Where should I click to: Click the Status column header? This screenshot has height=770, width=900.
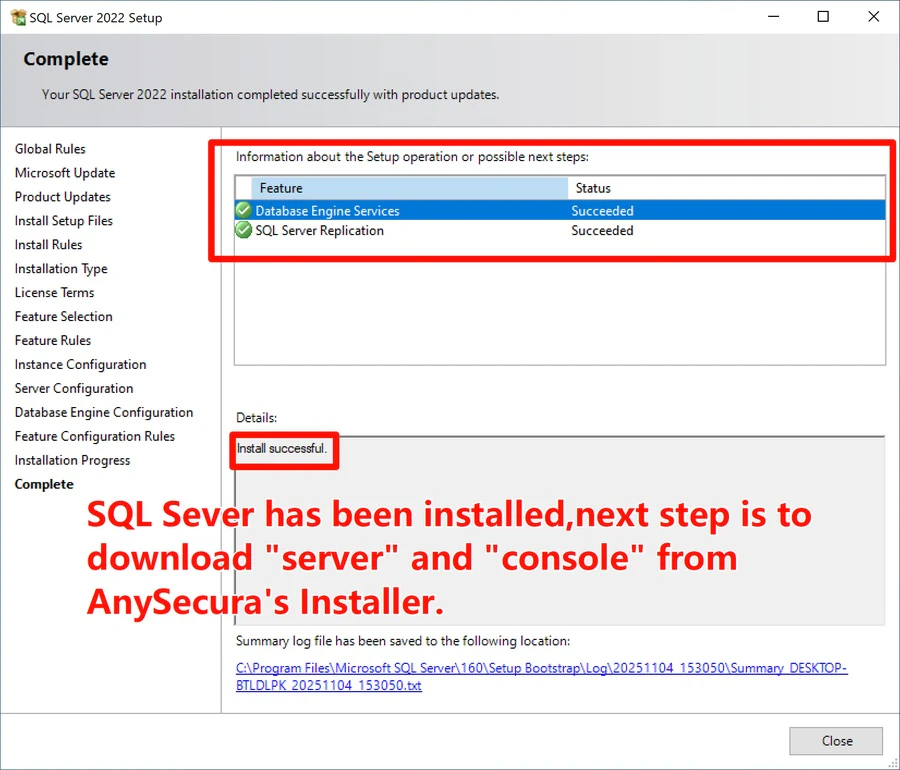click(726, 188)
